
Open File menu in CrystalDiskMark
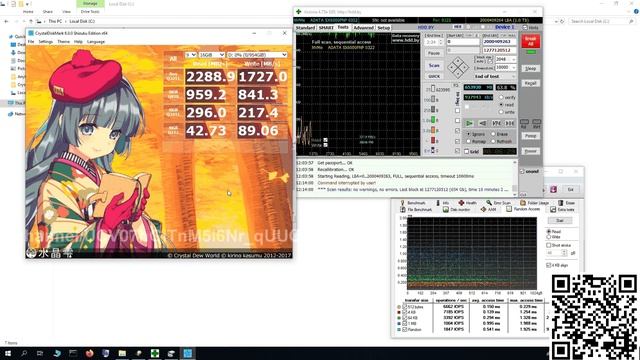pos(31,42)
